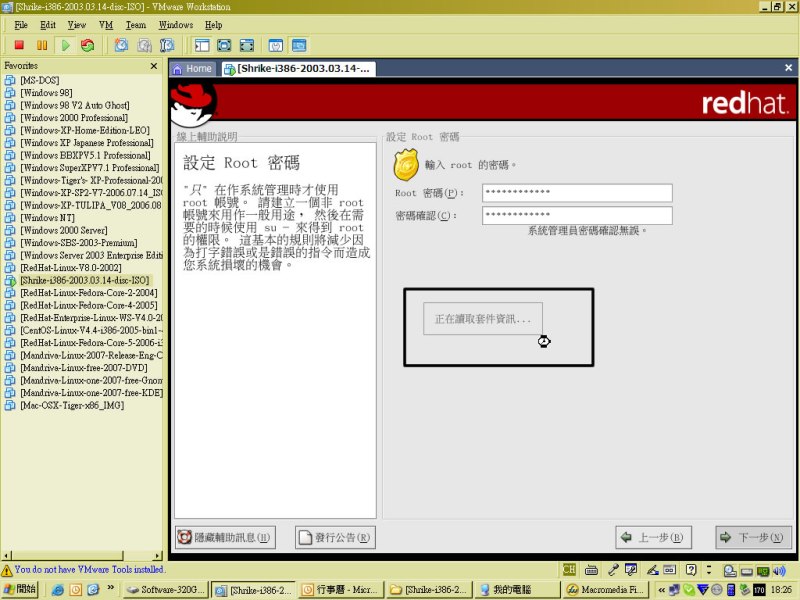Click the 隱藏輔助訊息 hide help button
Viewport: 800px width, 600px height.
click(x=225, y=537)
